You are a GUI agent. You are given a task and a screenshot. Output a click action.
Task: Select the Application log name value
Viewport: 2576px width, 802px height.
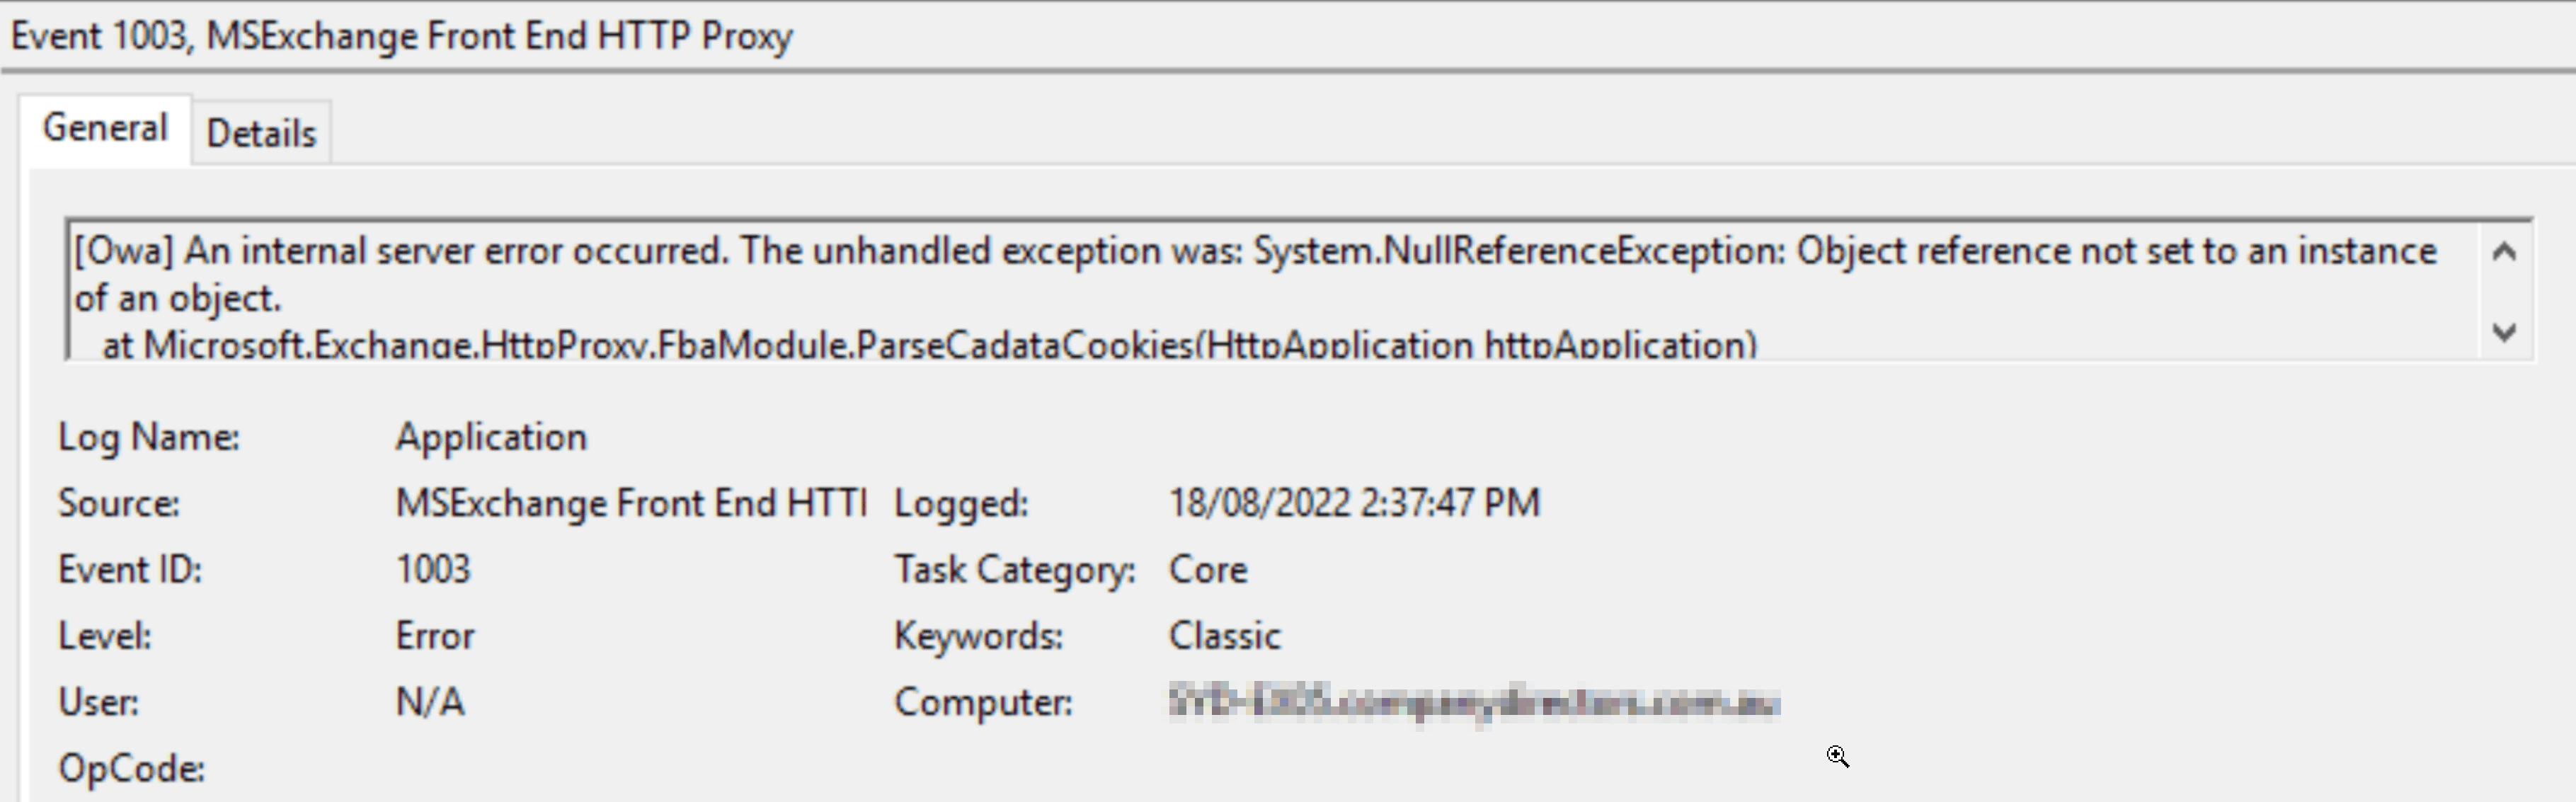pos(491,437)
